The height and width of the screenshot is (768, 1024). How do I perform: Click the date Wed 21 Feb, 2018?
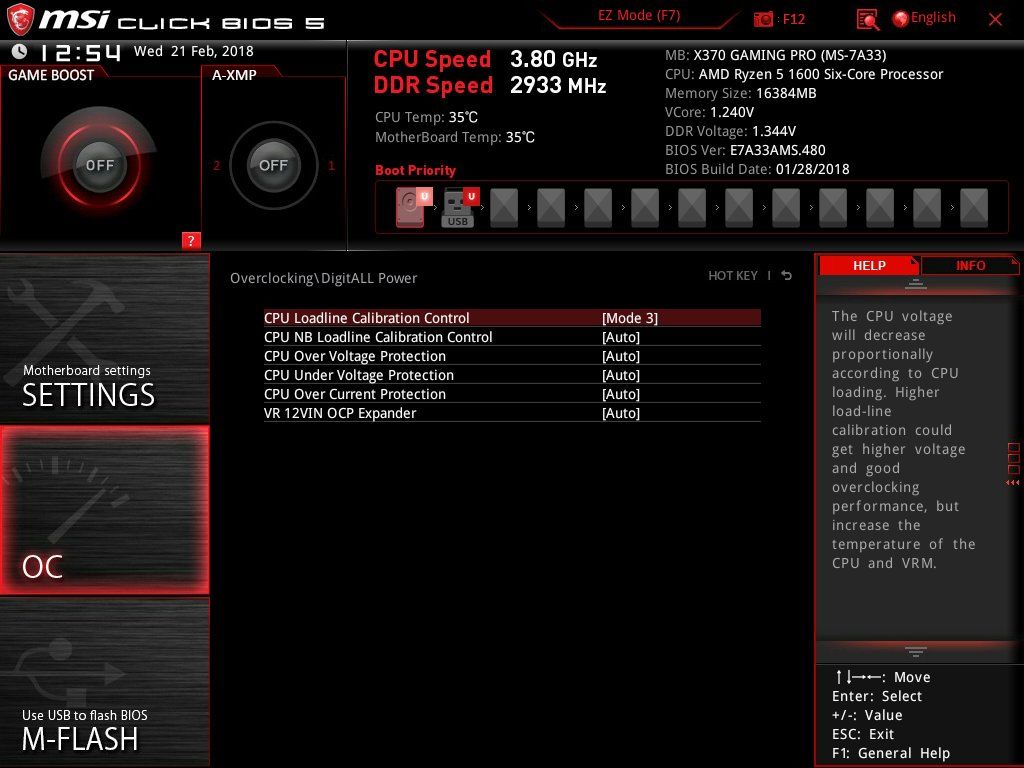coord(193,51)
